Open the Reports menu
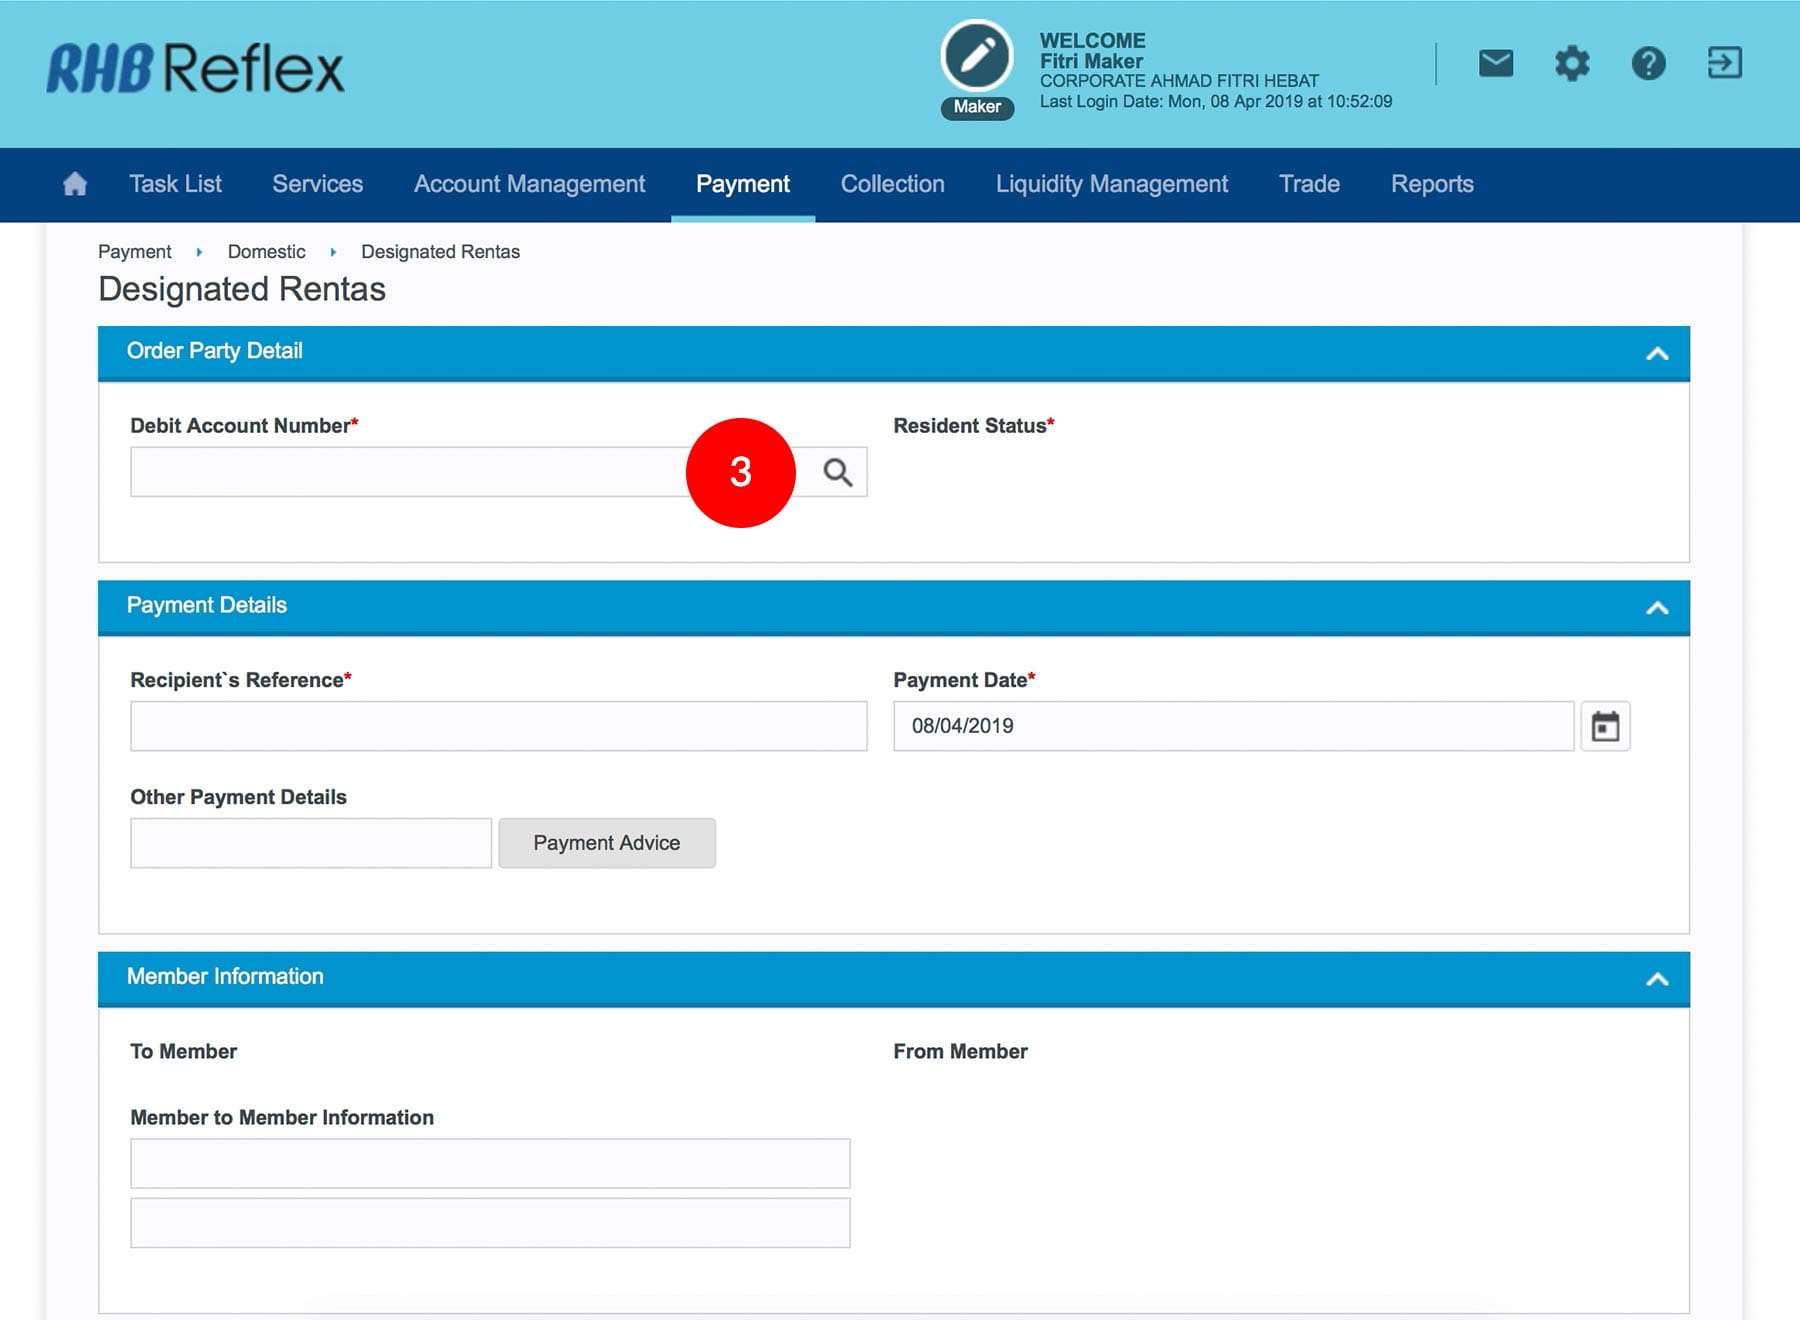Viewport: 1800px width, 1320px height. point(1431,184)
